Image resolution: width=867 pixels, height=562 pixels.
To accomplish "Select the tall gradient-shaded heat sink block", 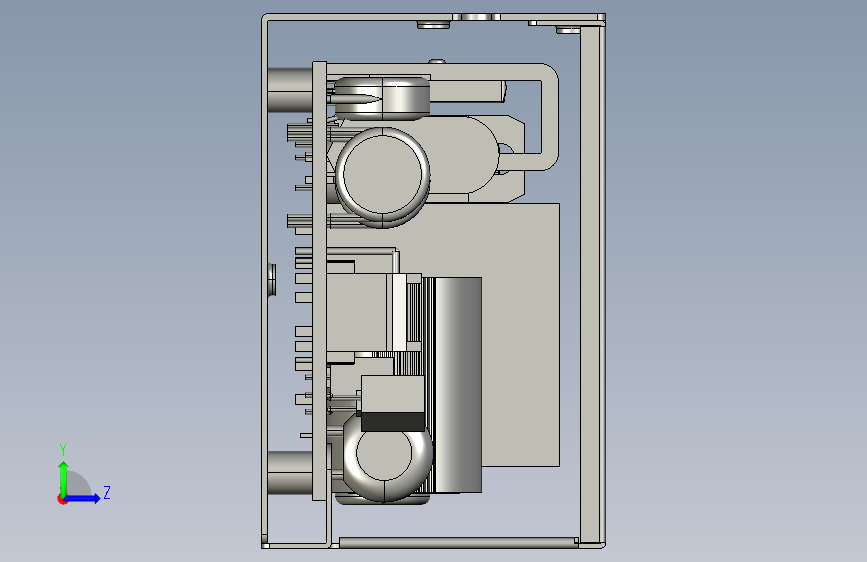I will click(458, 384).
